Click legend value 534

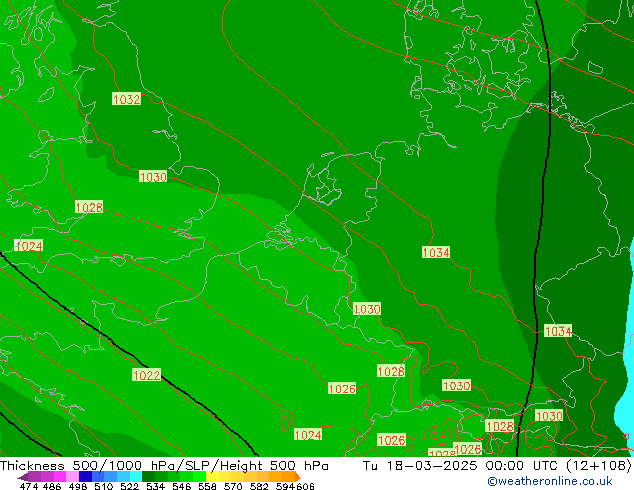click(155, 486)
